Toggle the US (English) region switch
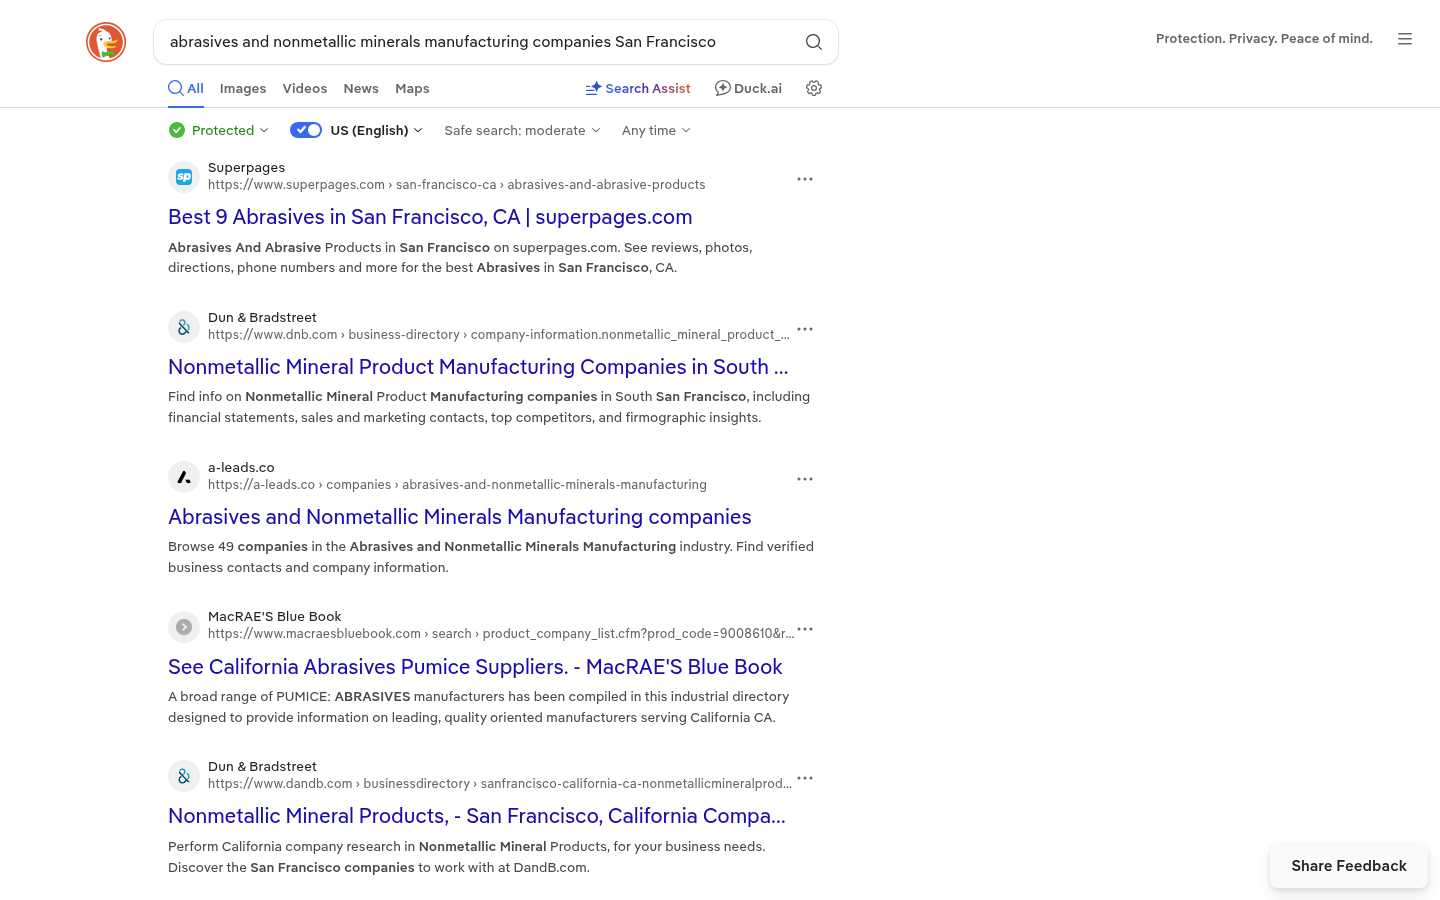 (x=306, y=130)
